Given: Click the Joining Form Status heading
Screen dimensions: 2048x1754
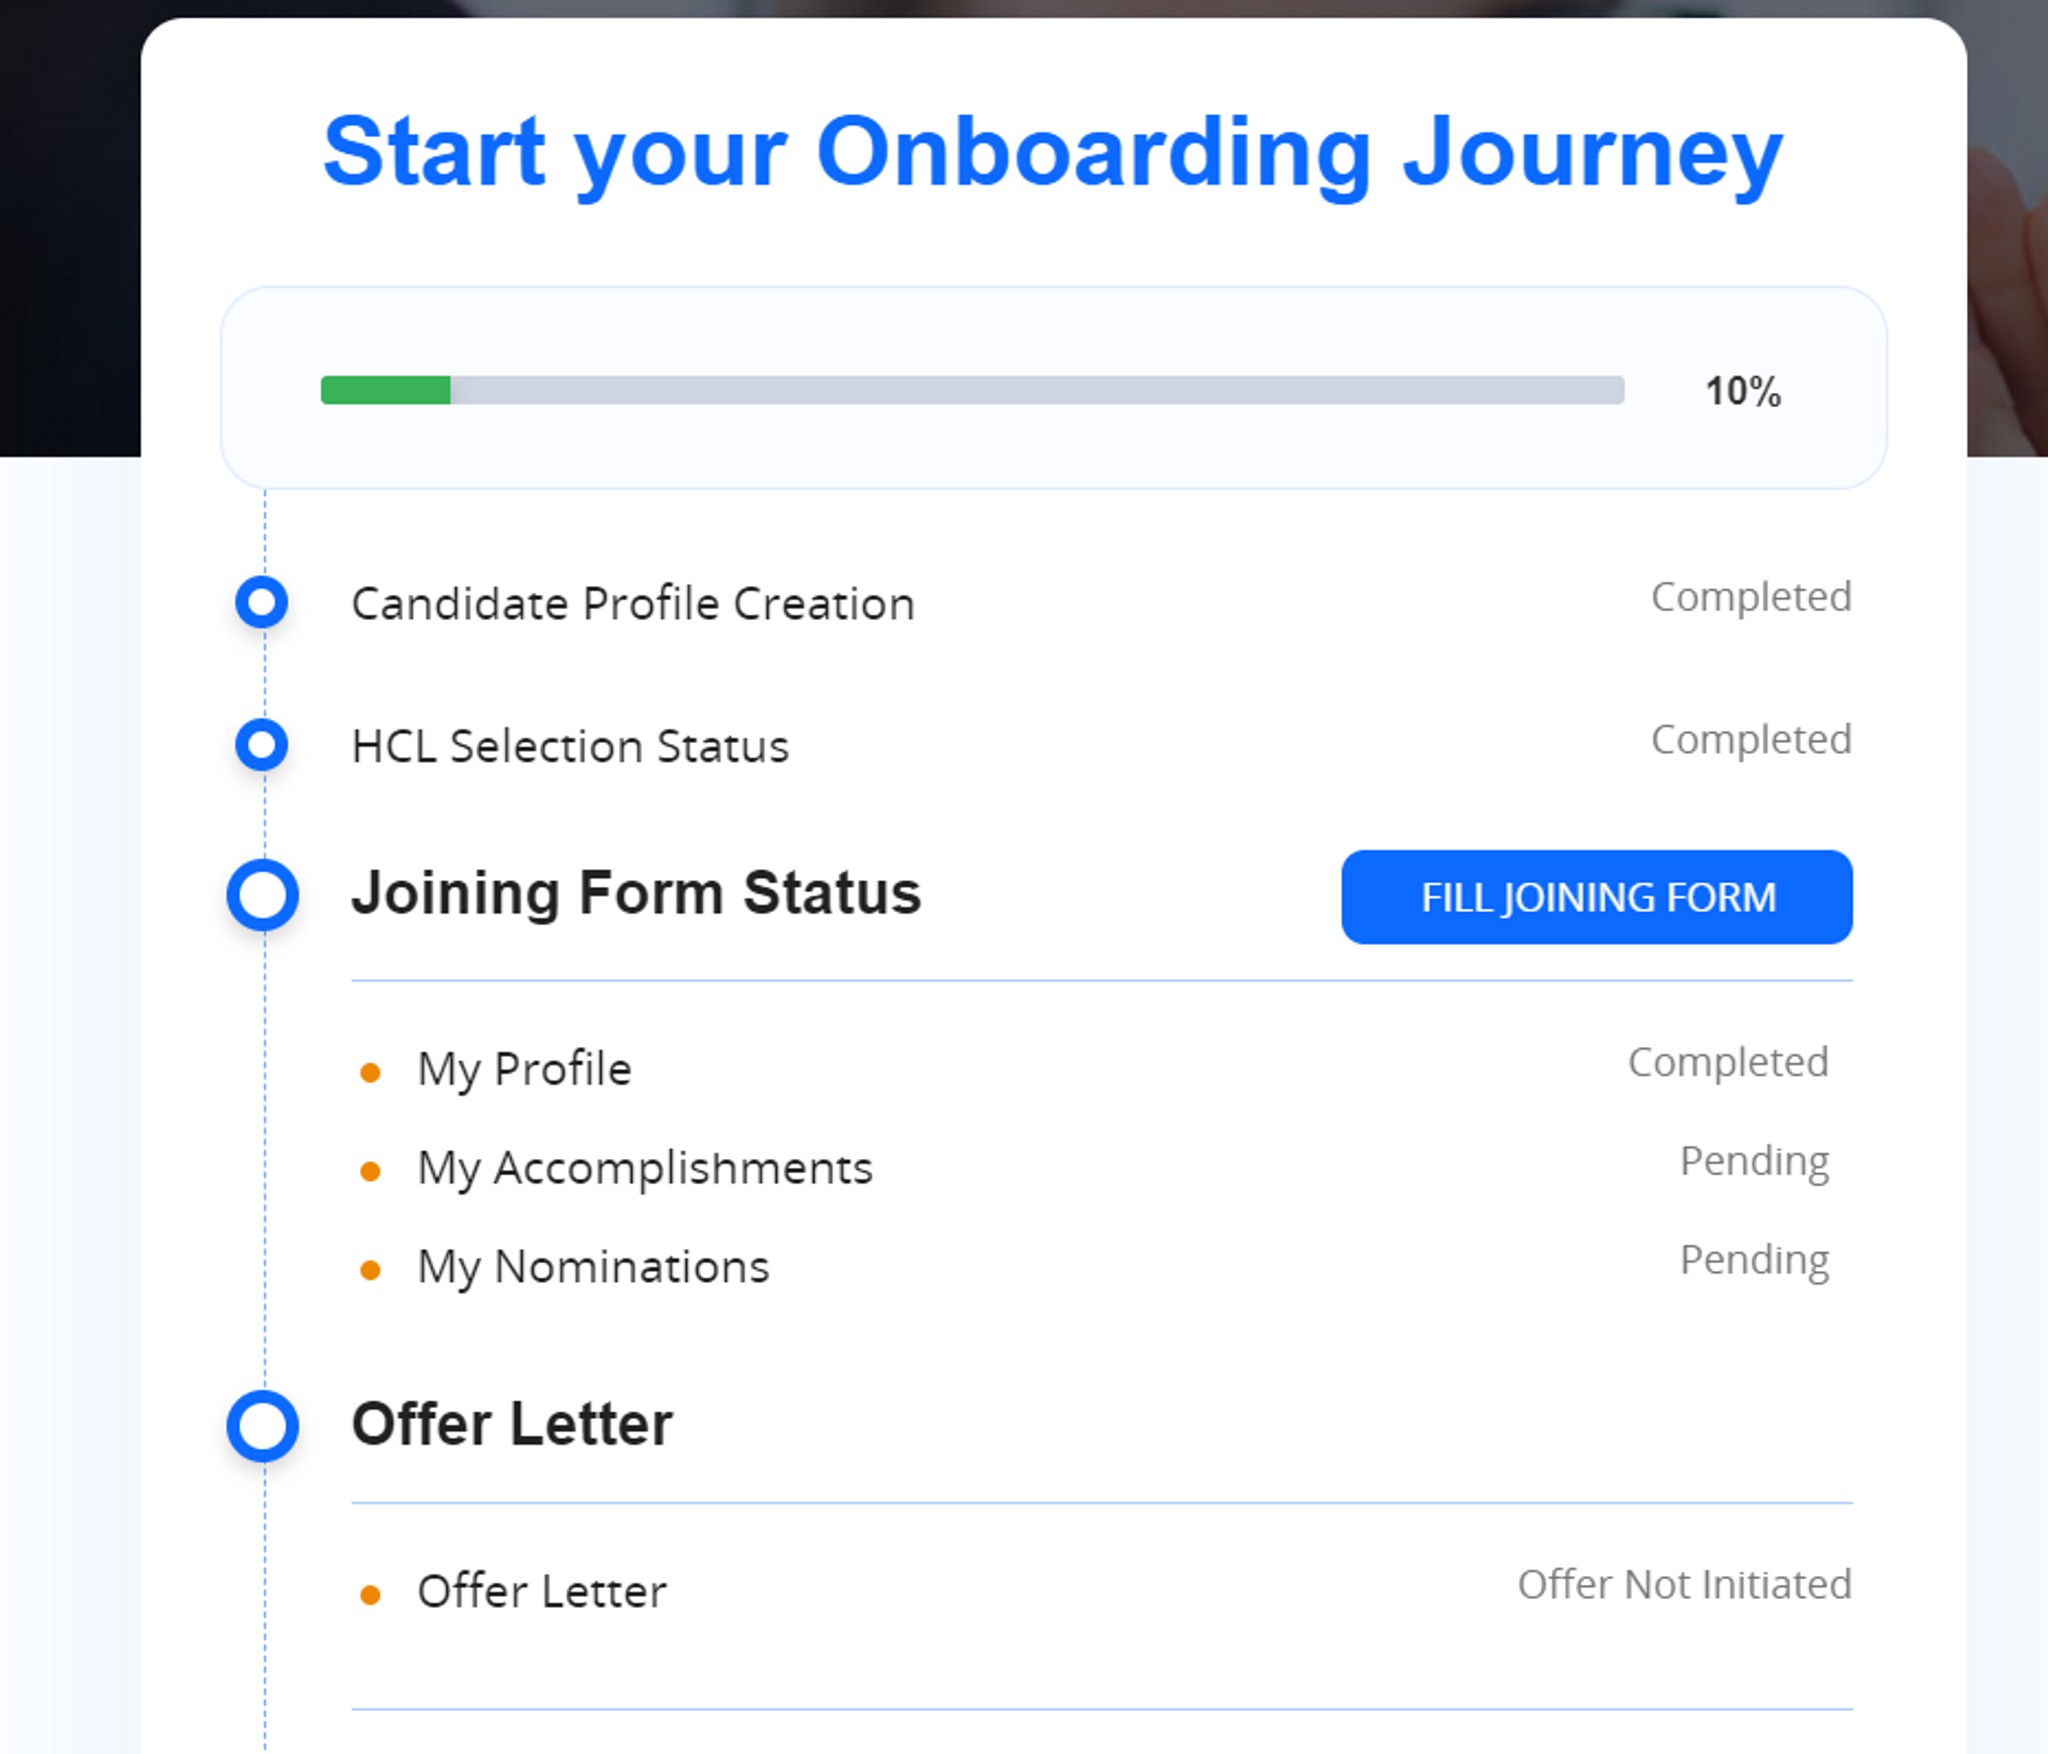Looking at the screenshot, I should [x=636, y=893].
